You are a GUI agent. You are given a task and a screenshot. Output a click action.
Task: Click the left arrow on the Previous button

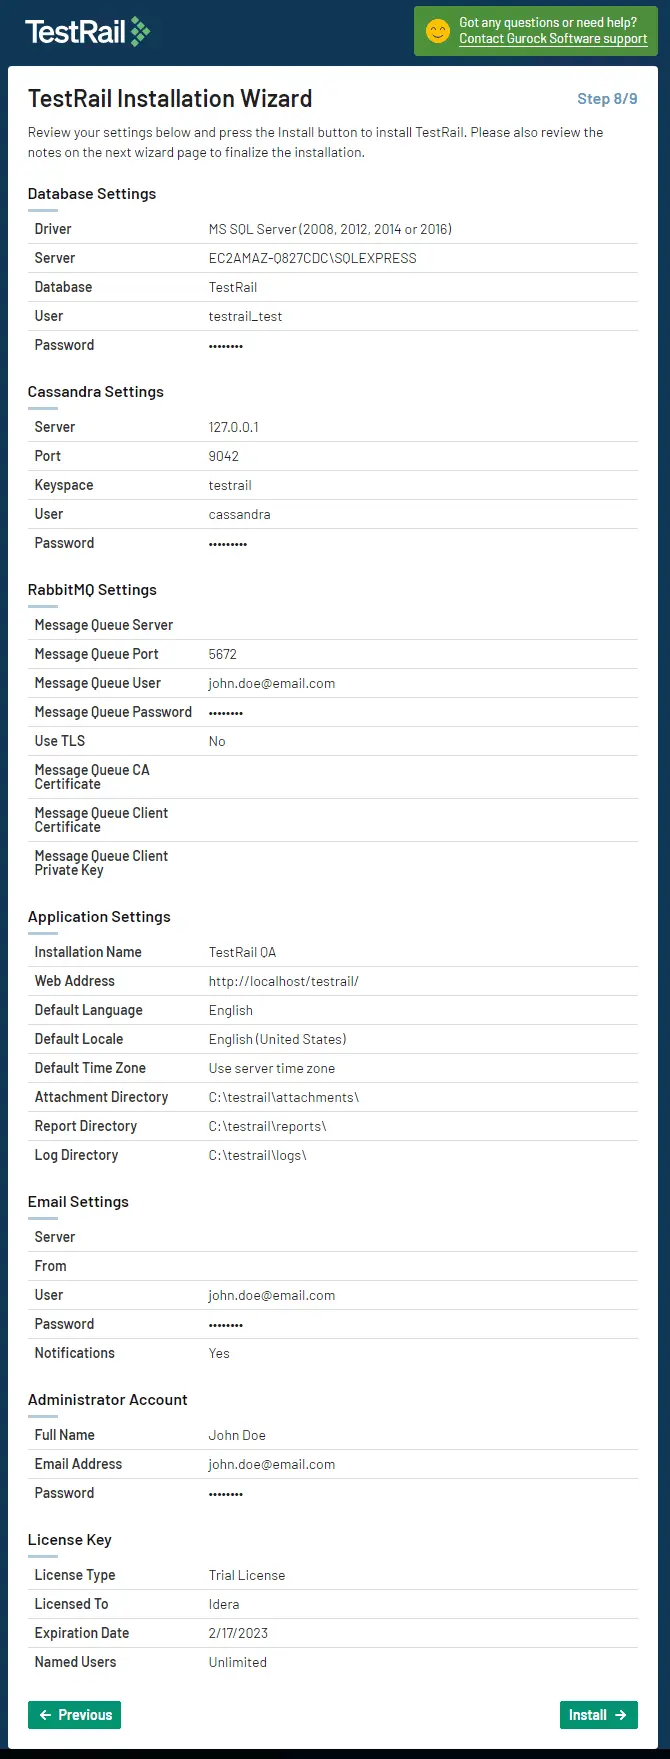click(x=45, y=1715)
